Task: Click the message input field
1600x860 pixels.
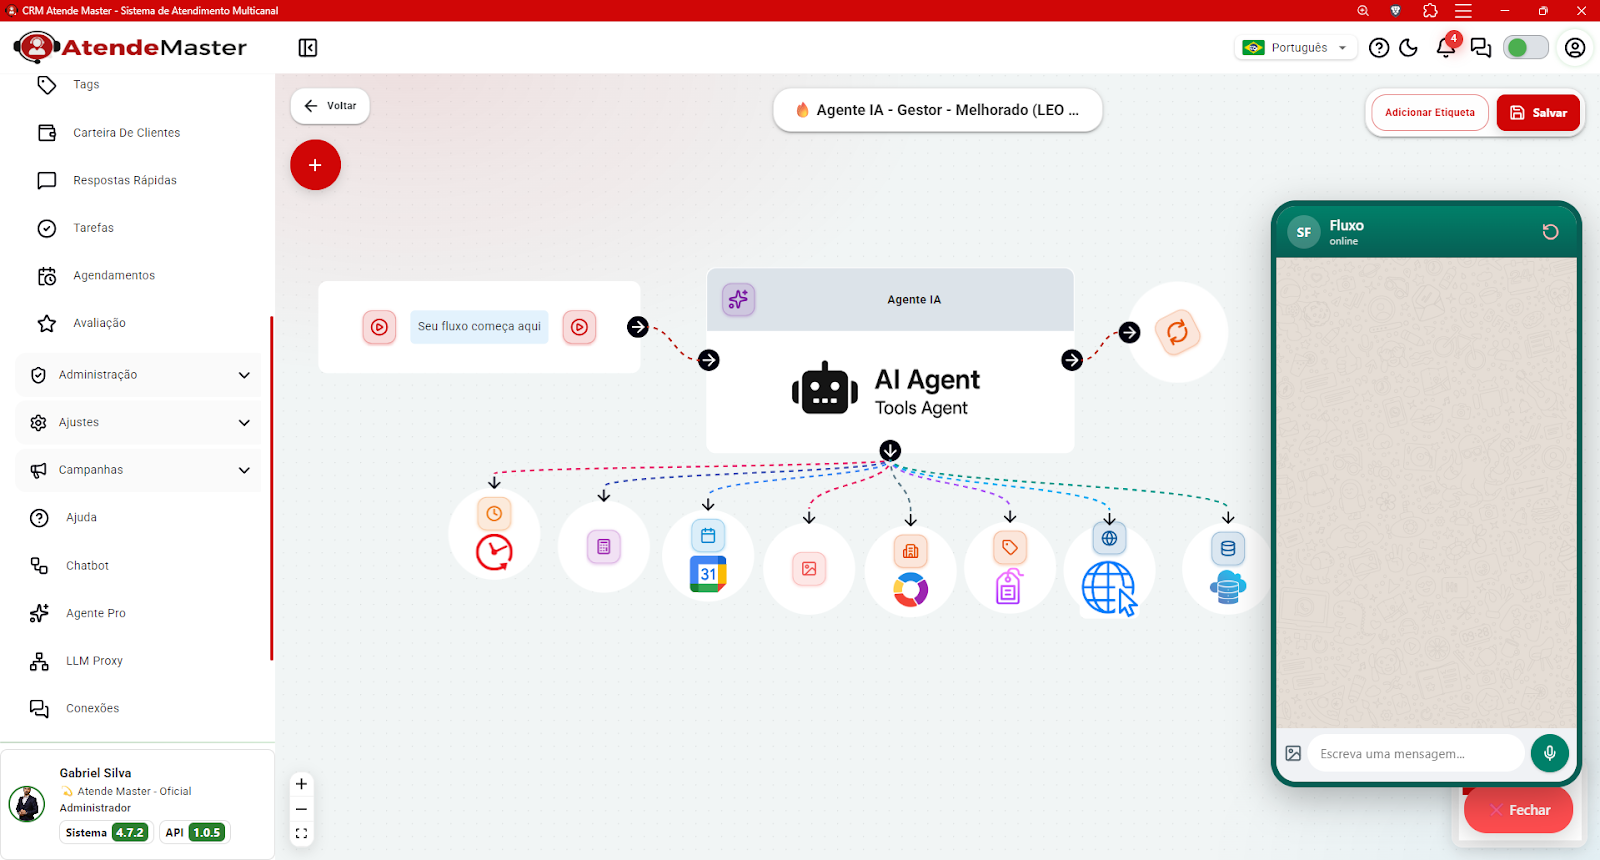Action: click(1415, 753)
